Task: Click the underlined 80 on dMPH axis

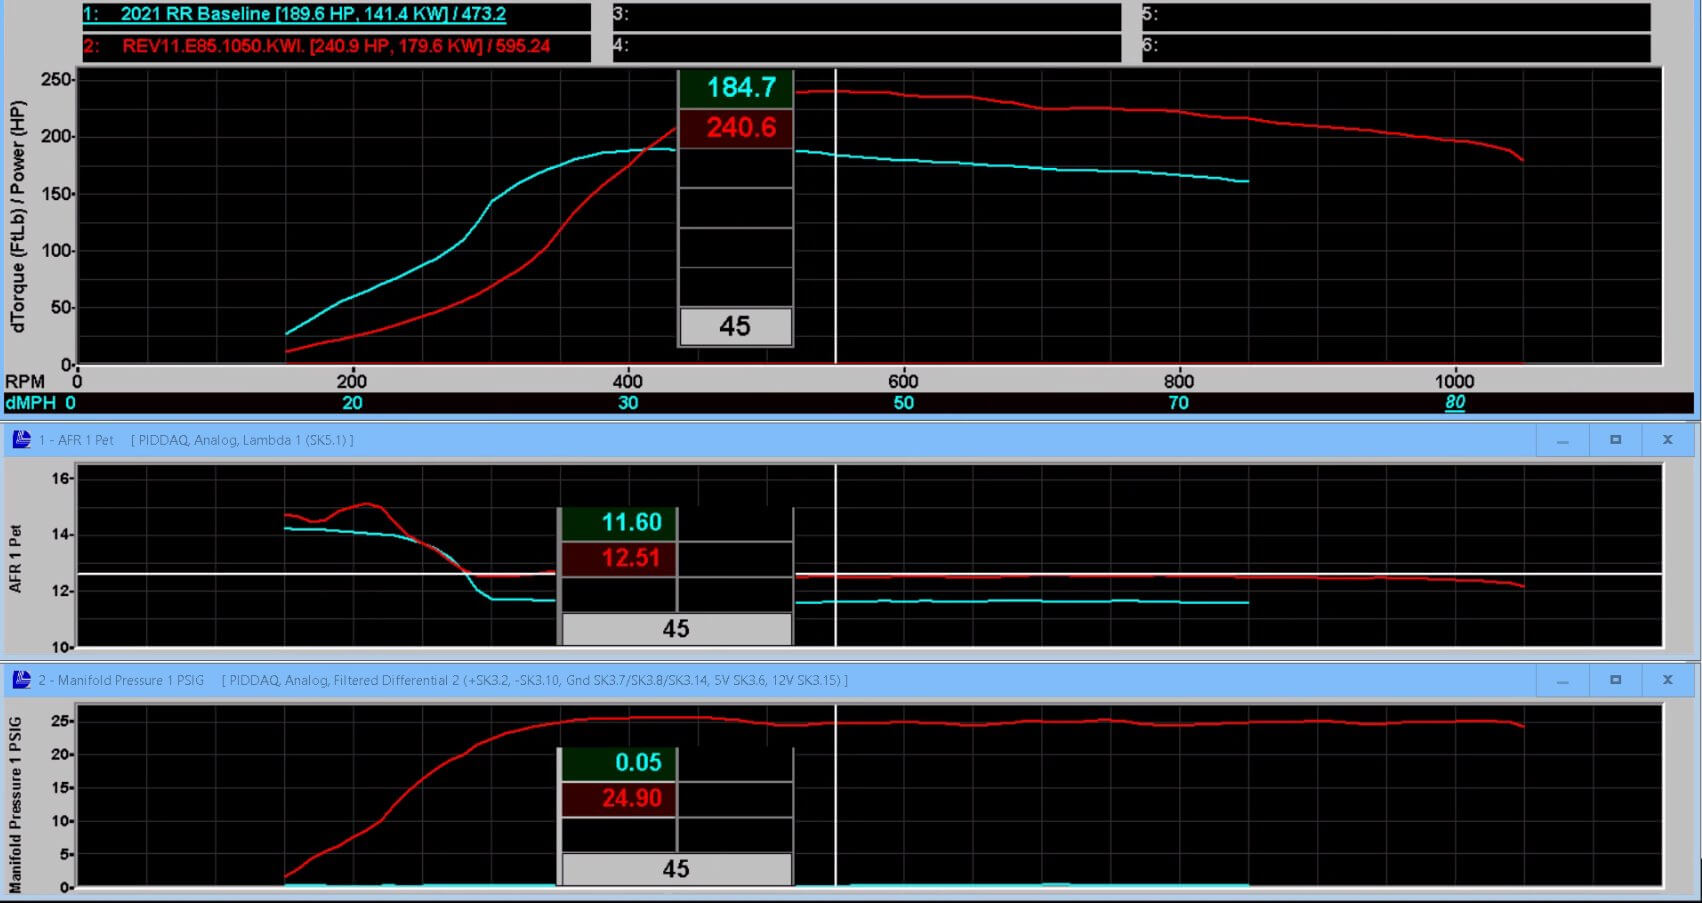Action: pyautogui.click(x=1454, y=403)
